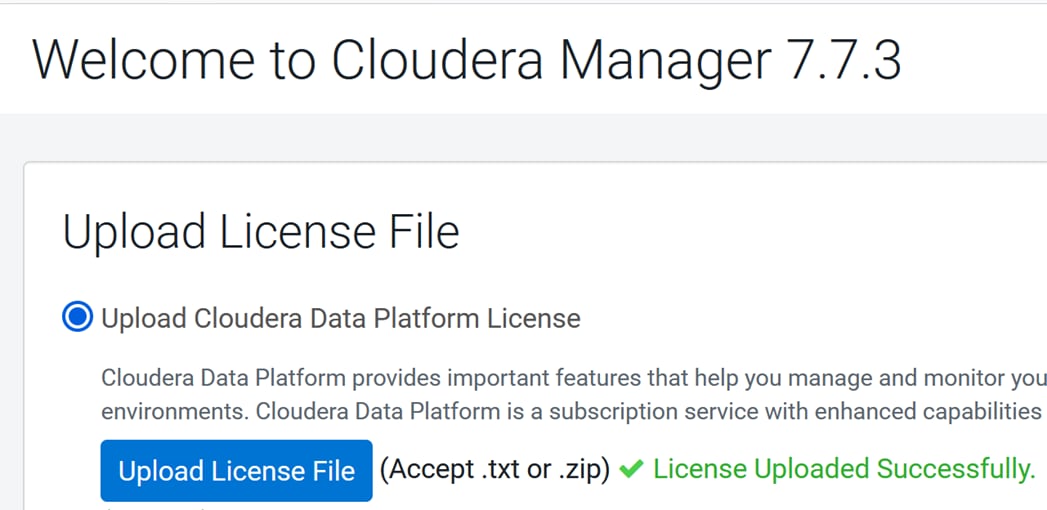Click the '(Accept .txt or .zip)' hint text

coord(495,470)
